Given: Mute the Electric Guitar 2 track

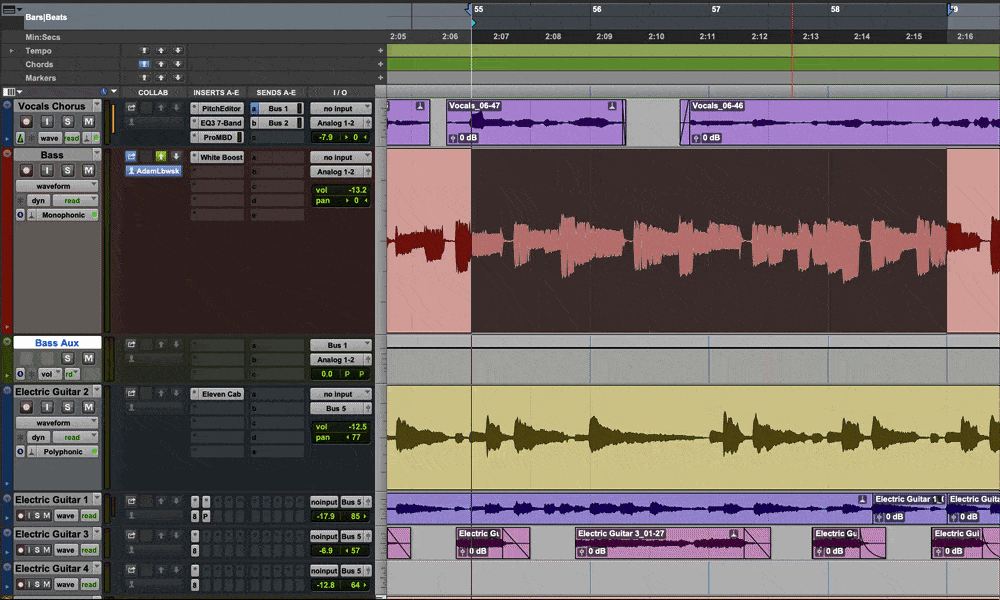Looking at the screenshot, I should tap(88, 407).
